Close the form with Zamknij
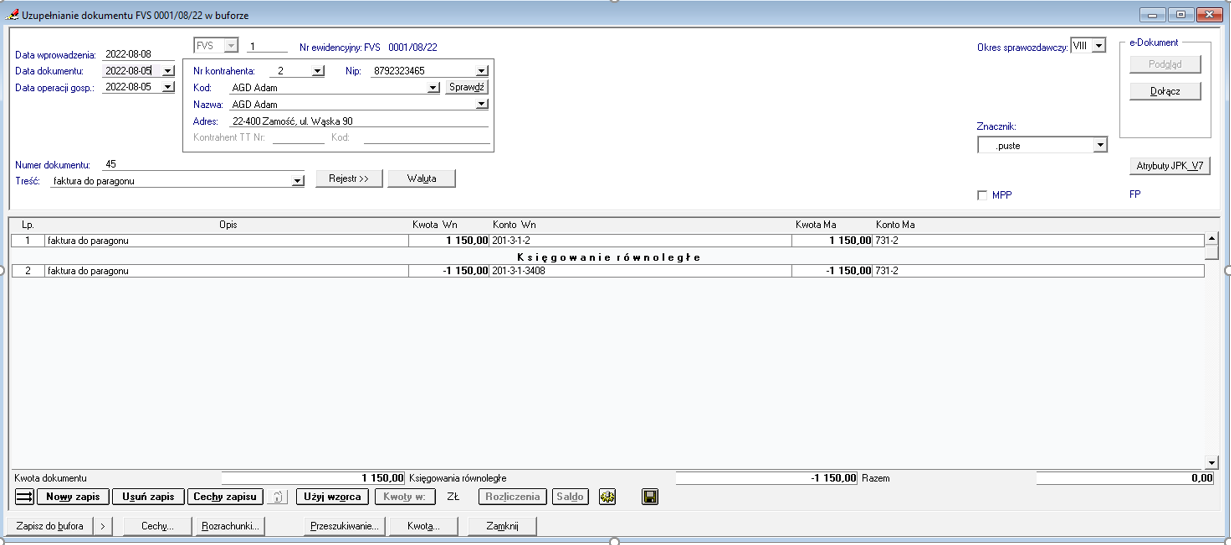The image size is (1231, 545). coord(502,526)
